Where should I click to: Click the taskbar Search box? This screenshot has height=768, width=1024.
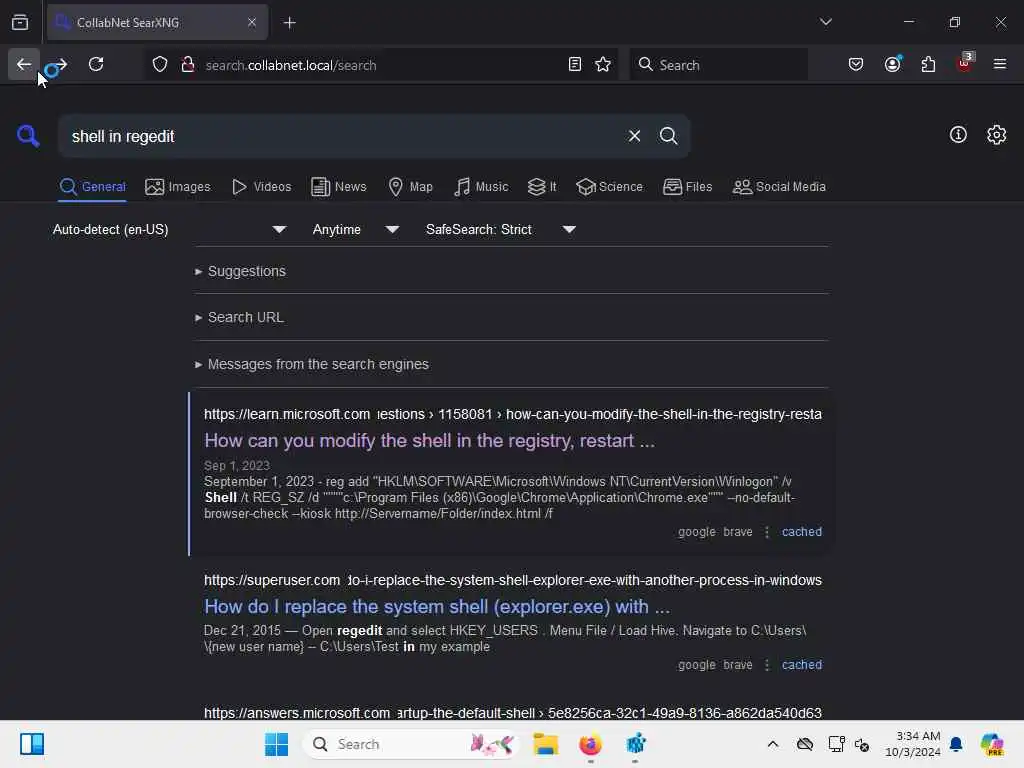411,744
